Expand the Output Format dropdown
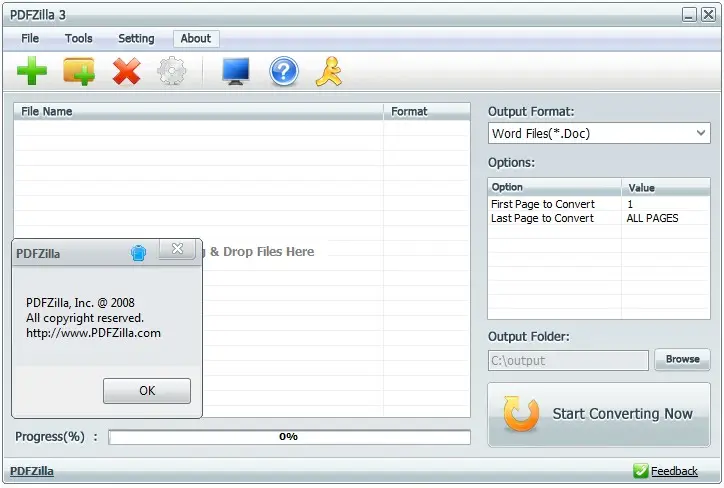The width and height of the screenshot is (724, 488). [x=599, y=133]
